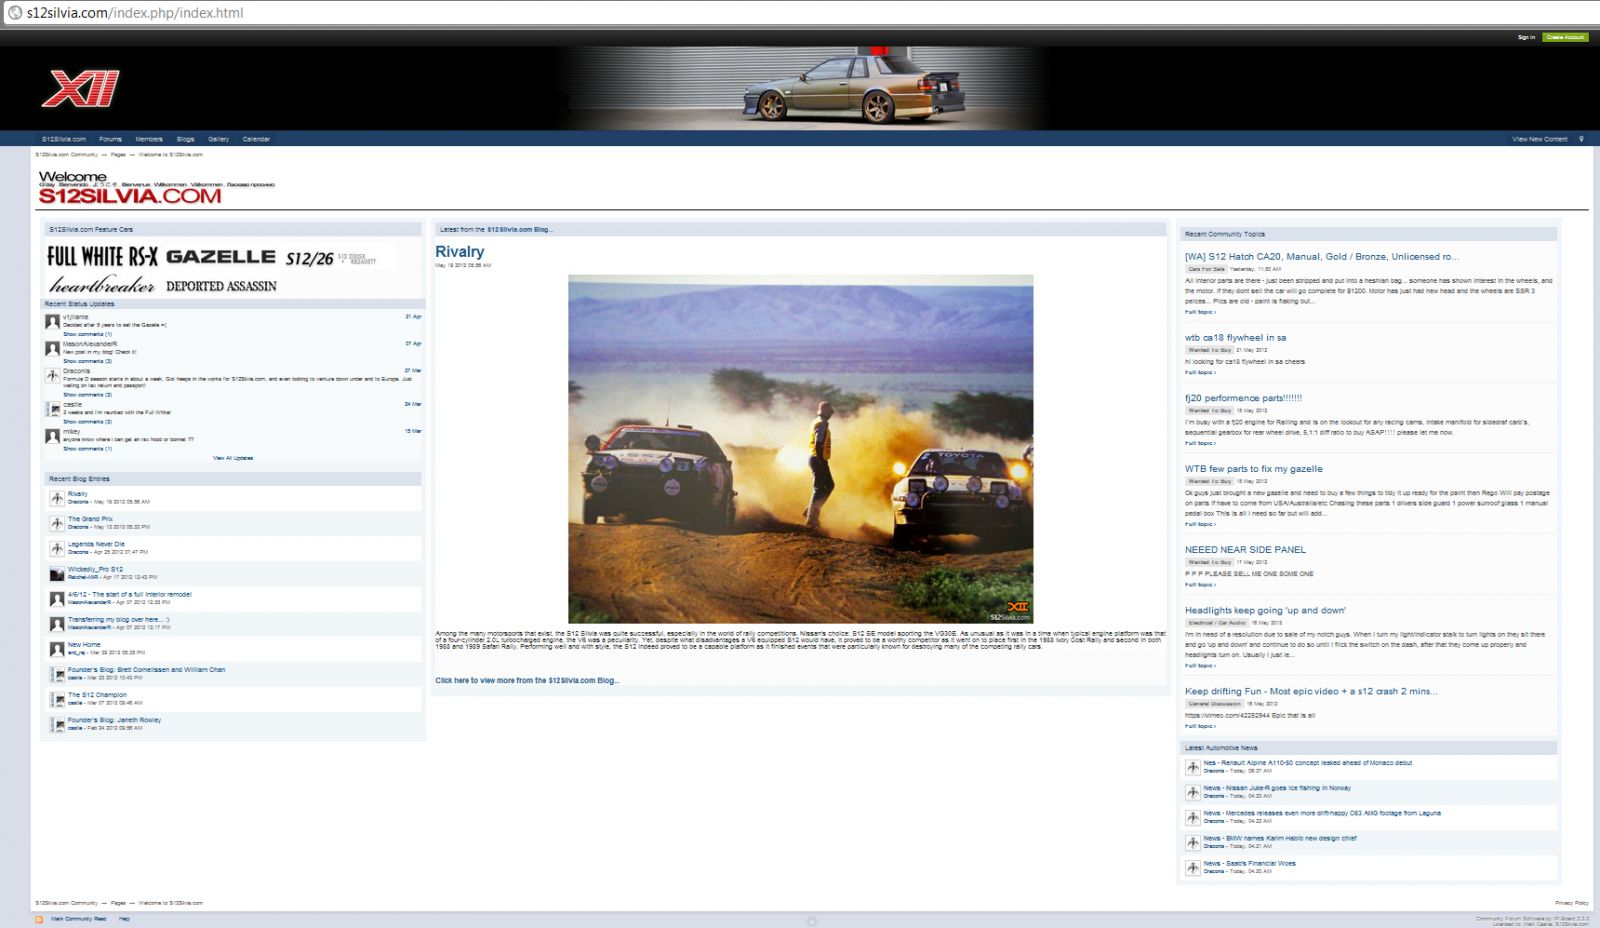The image size is (1600, 928).
Task: Click the scroll-to-top icon at page bottom
Action: click(812, 921)
